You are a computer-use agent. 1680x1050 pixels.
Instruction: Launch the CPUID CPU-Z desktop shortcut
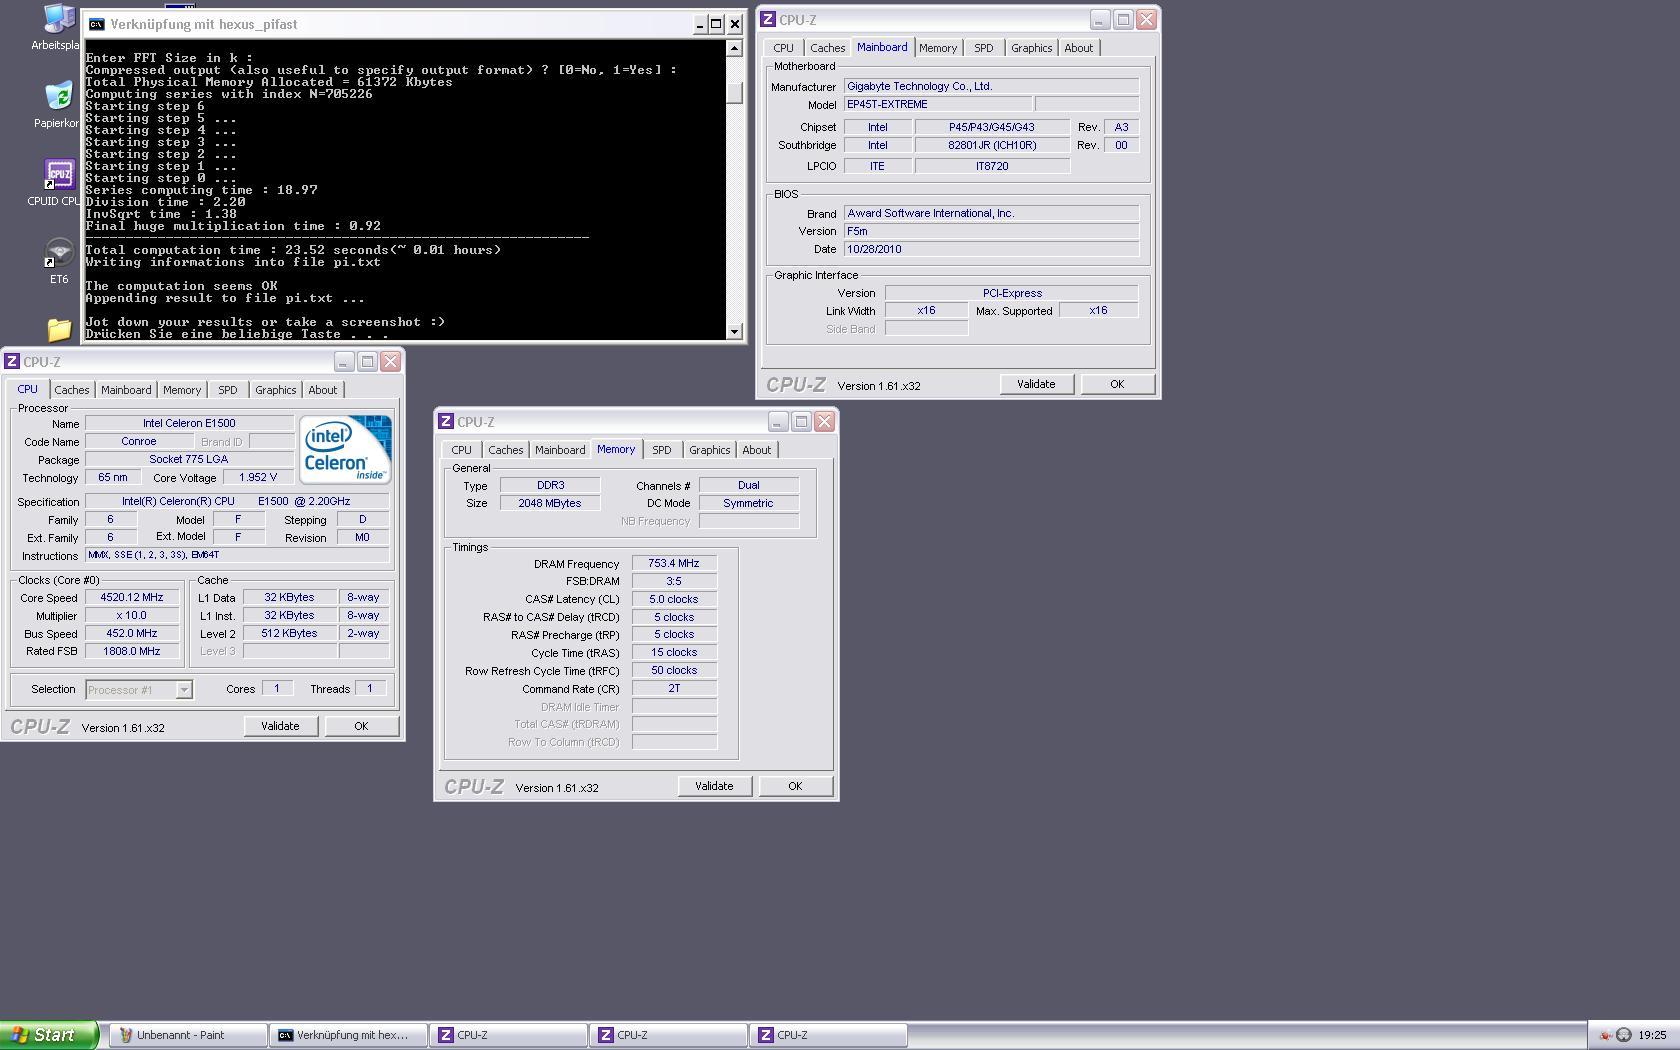[58, 183]
